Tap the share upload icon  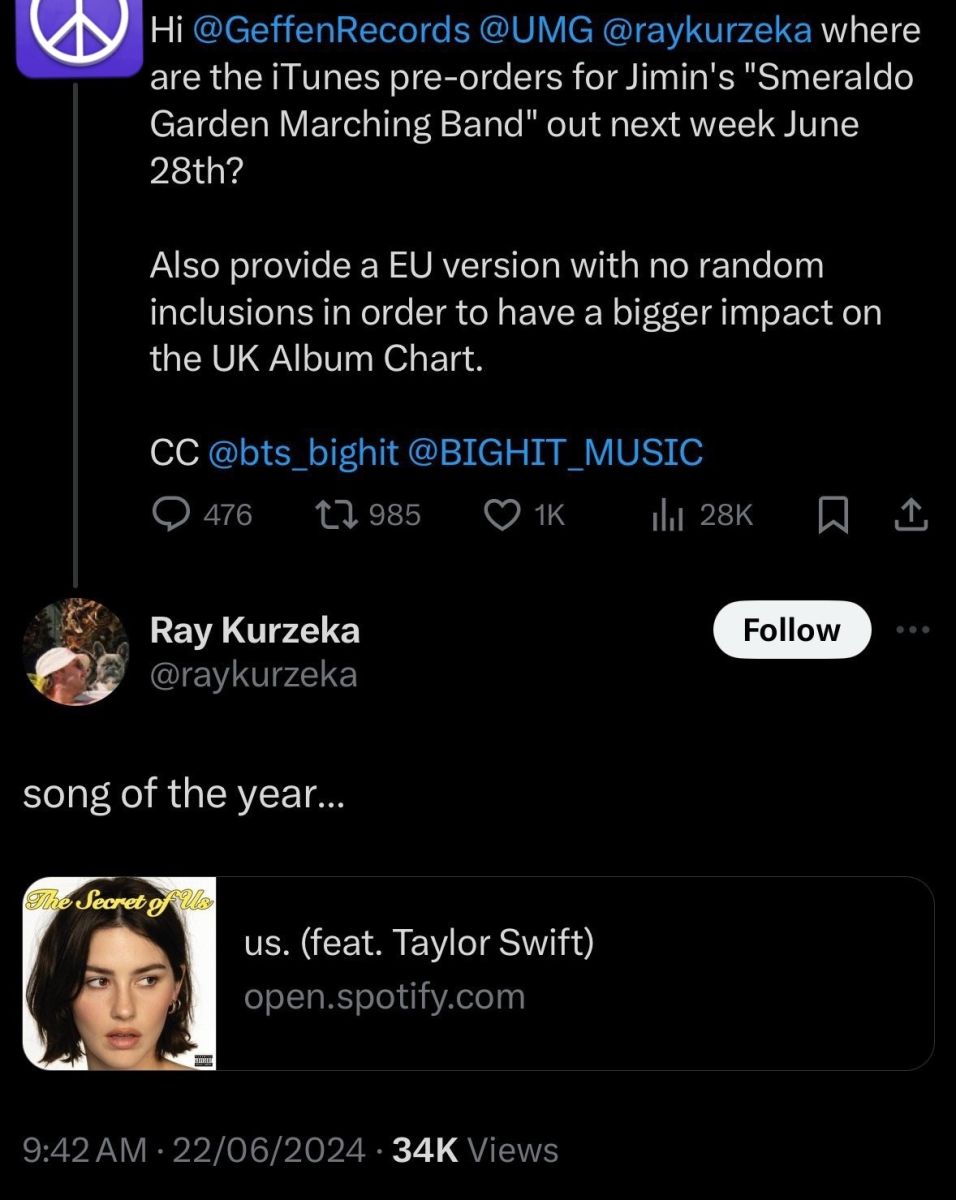pos(910,515)
